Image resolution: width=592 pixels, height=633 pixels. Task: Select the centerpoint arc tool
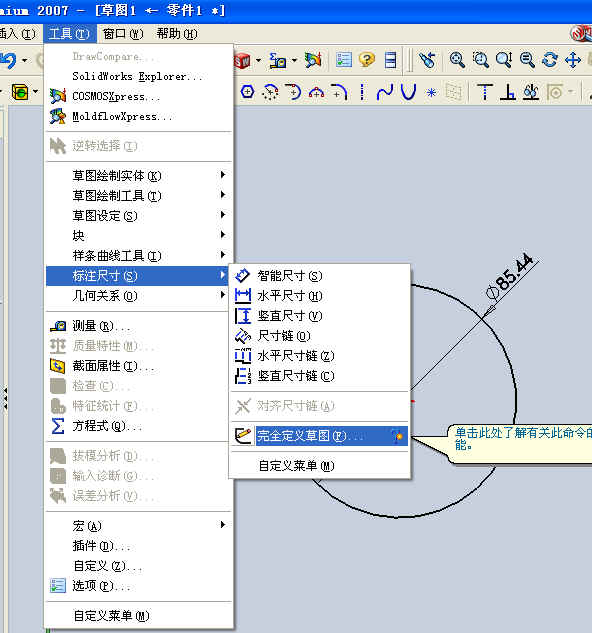(270, 92)
